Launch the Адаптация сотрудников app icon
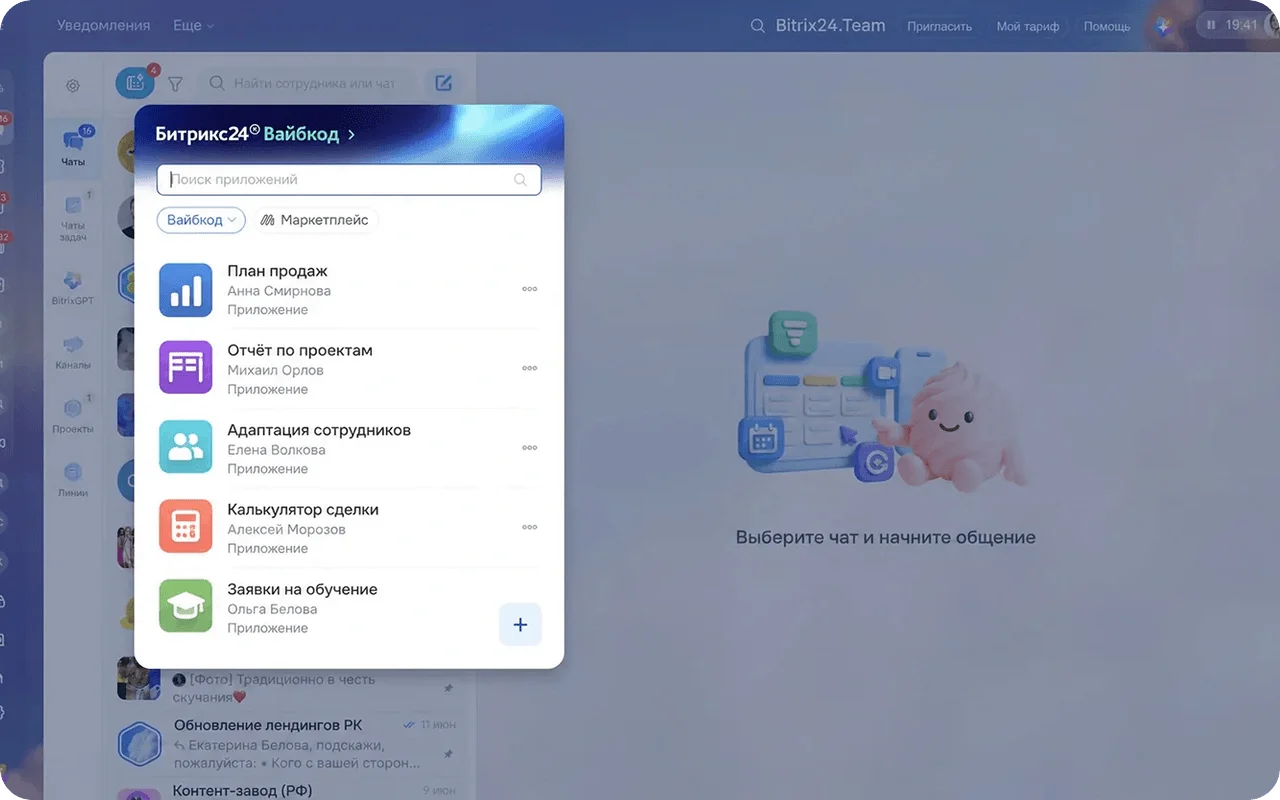 click(x=186, y=449)
